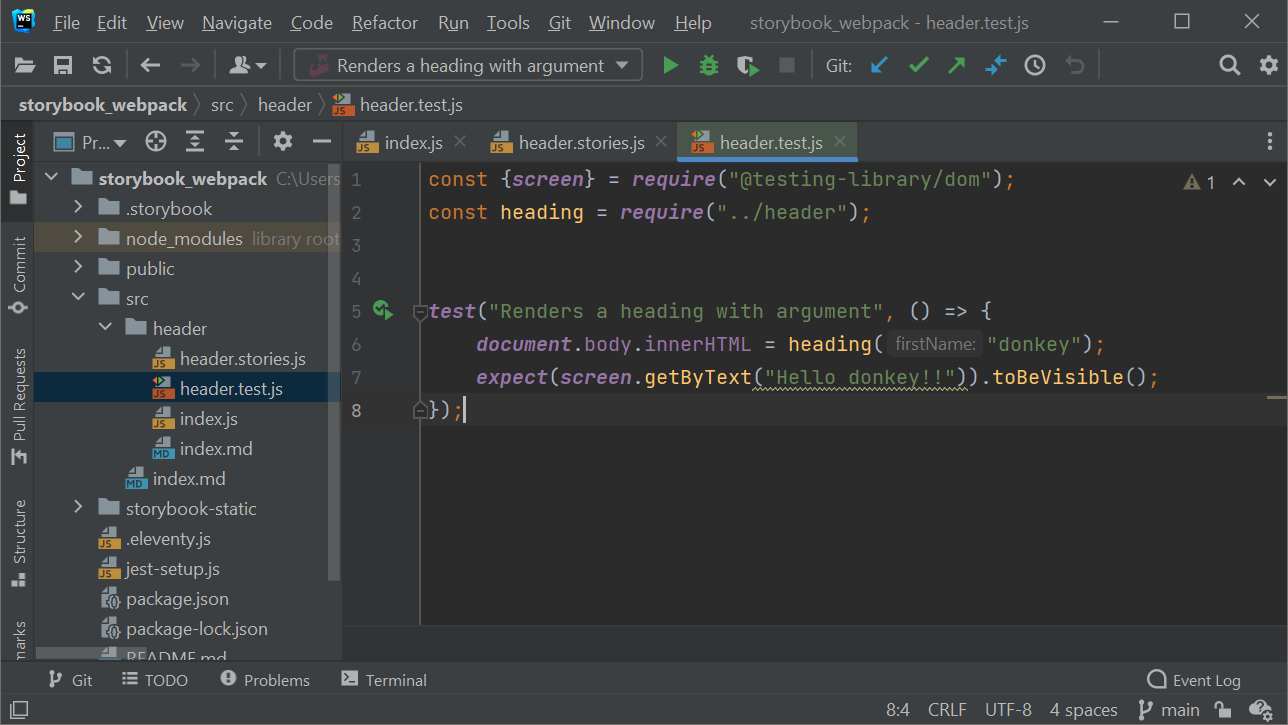This screenshot has width=1288, height=725.
Task: Open the Git menu
Action: tap(560, 22)
